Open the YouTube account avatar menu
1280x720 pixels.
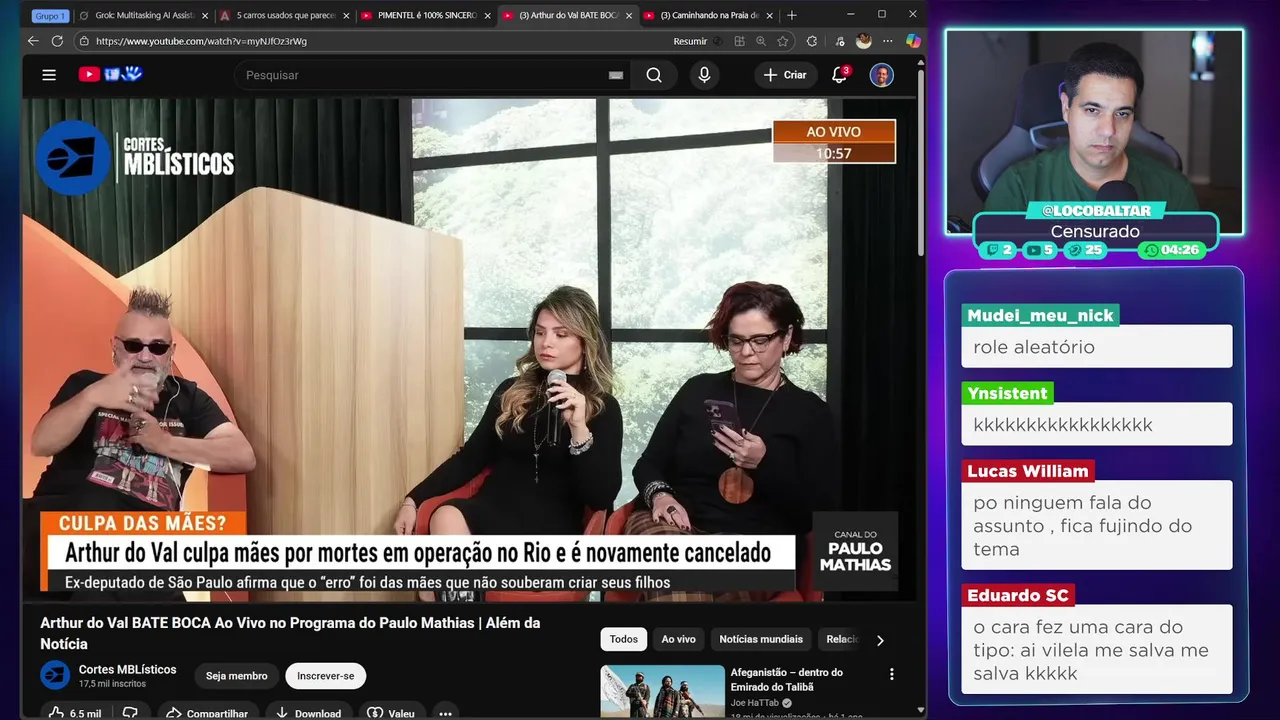pyautogui.click(x=881, y=75)
